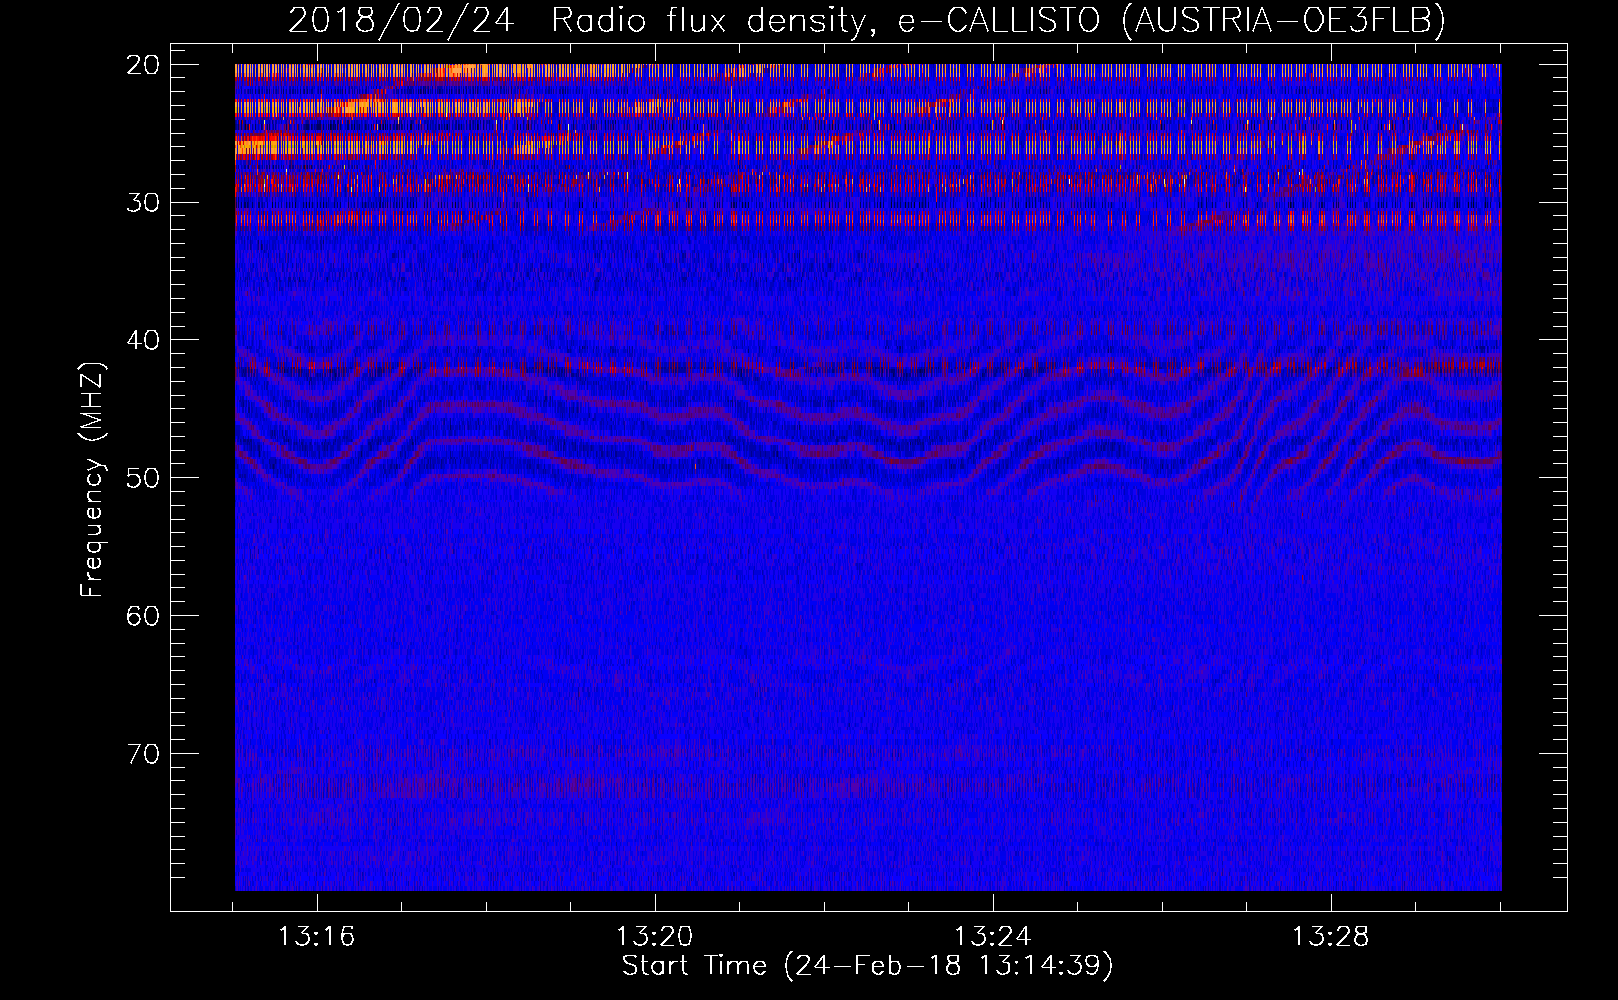Click the frequency tick label '20'
The height and width of the screenshot is (1000, 1618).
(143, 65)
